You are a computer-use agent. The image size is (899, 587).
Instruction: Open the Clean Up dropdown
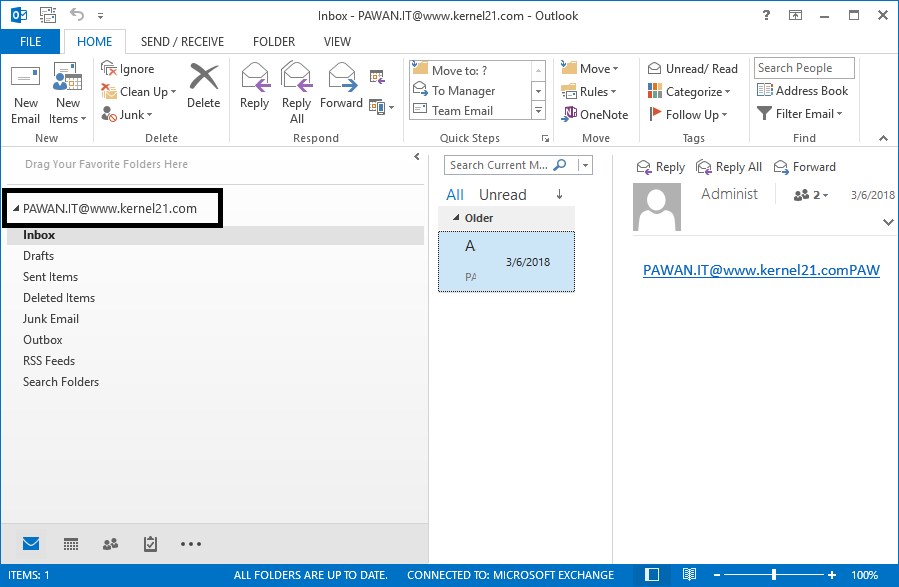click(139, 92)
